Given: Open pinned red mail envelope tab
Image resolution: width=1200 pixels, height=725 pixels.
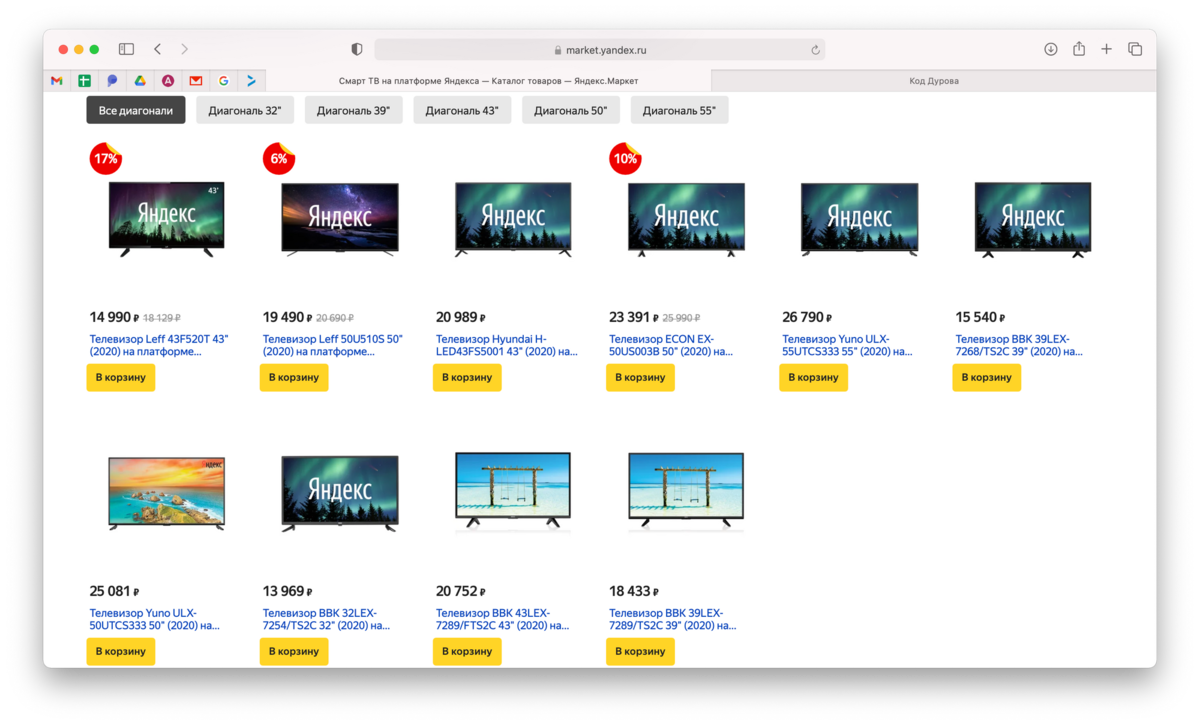Looking at the screenshot, I should (196, 81).
